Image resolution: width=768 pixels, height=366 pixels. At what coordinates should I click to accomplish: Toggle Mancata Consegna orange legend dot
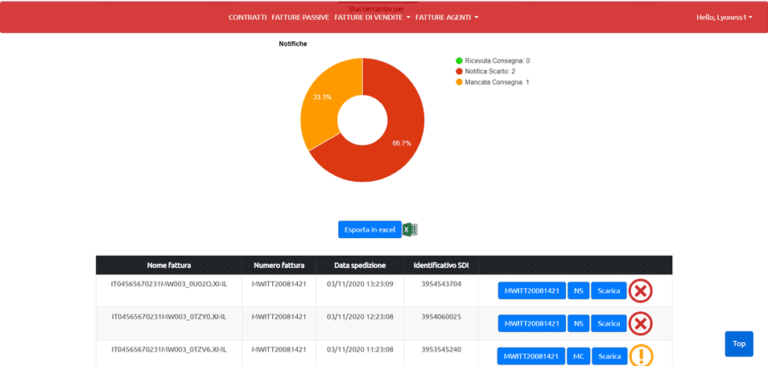point(459,82)
